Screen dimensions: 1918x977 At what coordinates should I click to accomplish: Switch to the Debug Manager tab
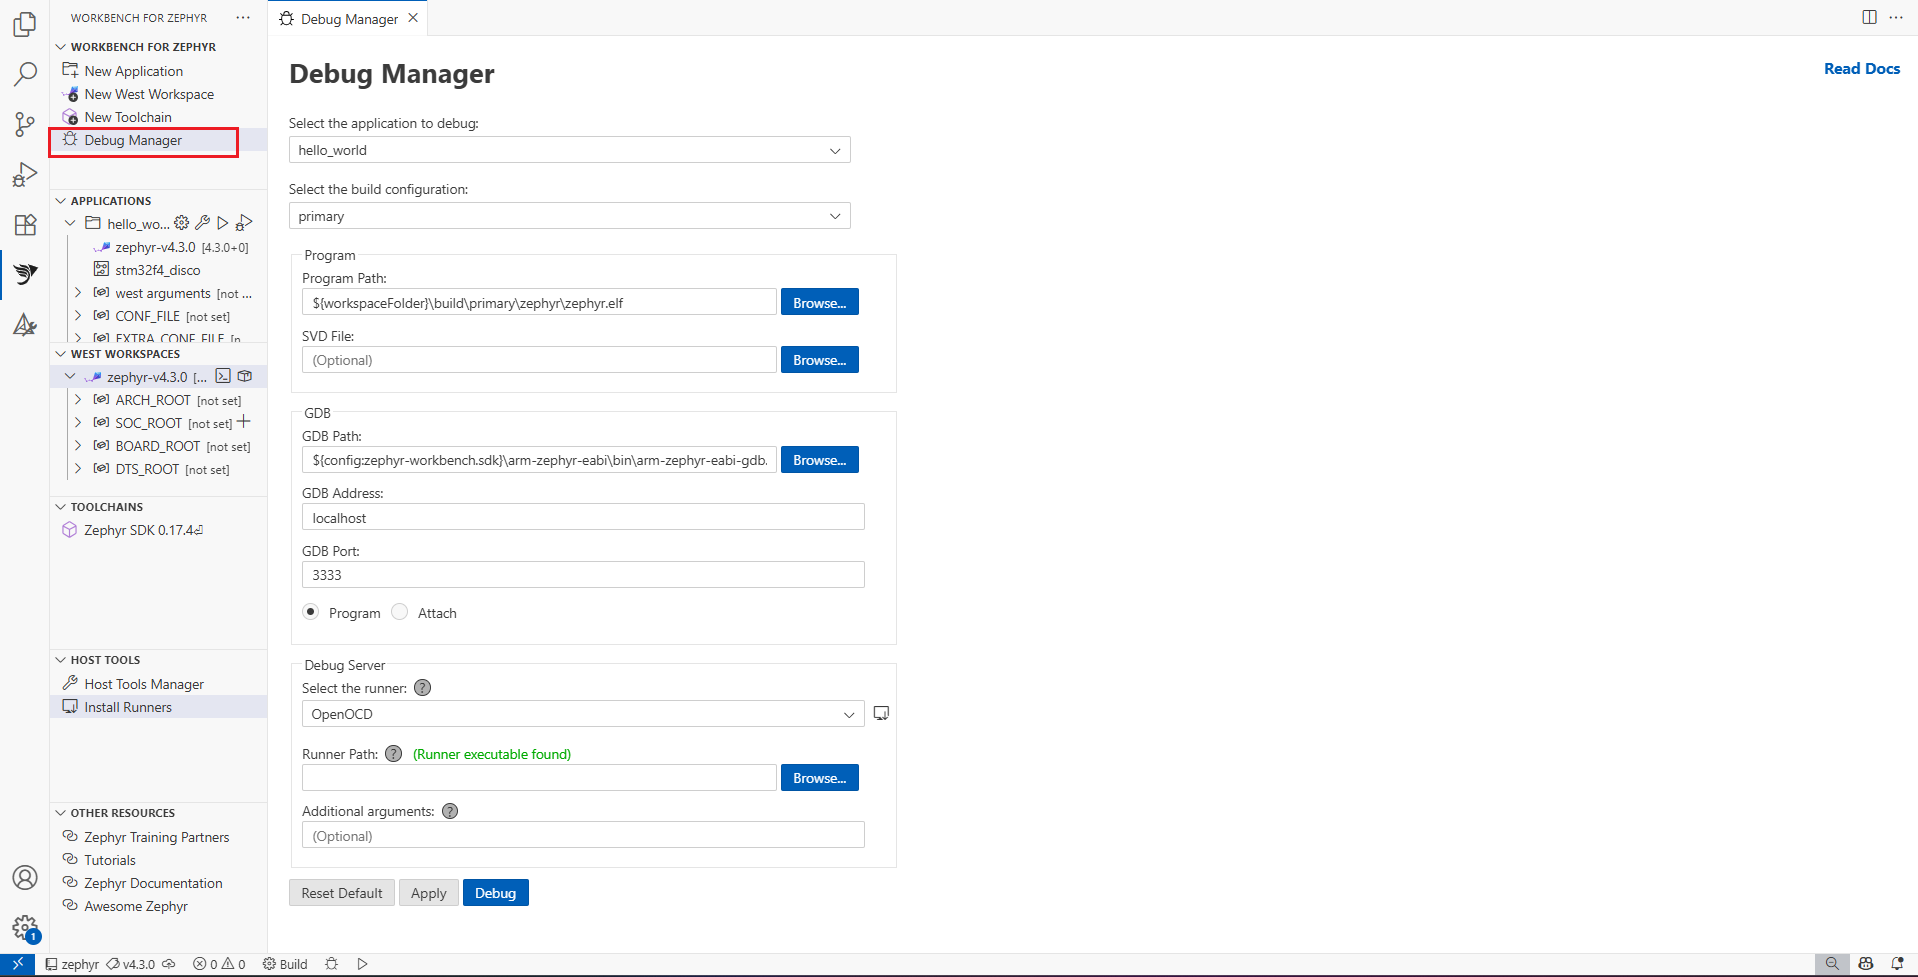click(x=349, y=18)
